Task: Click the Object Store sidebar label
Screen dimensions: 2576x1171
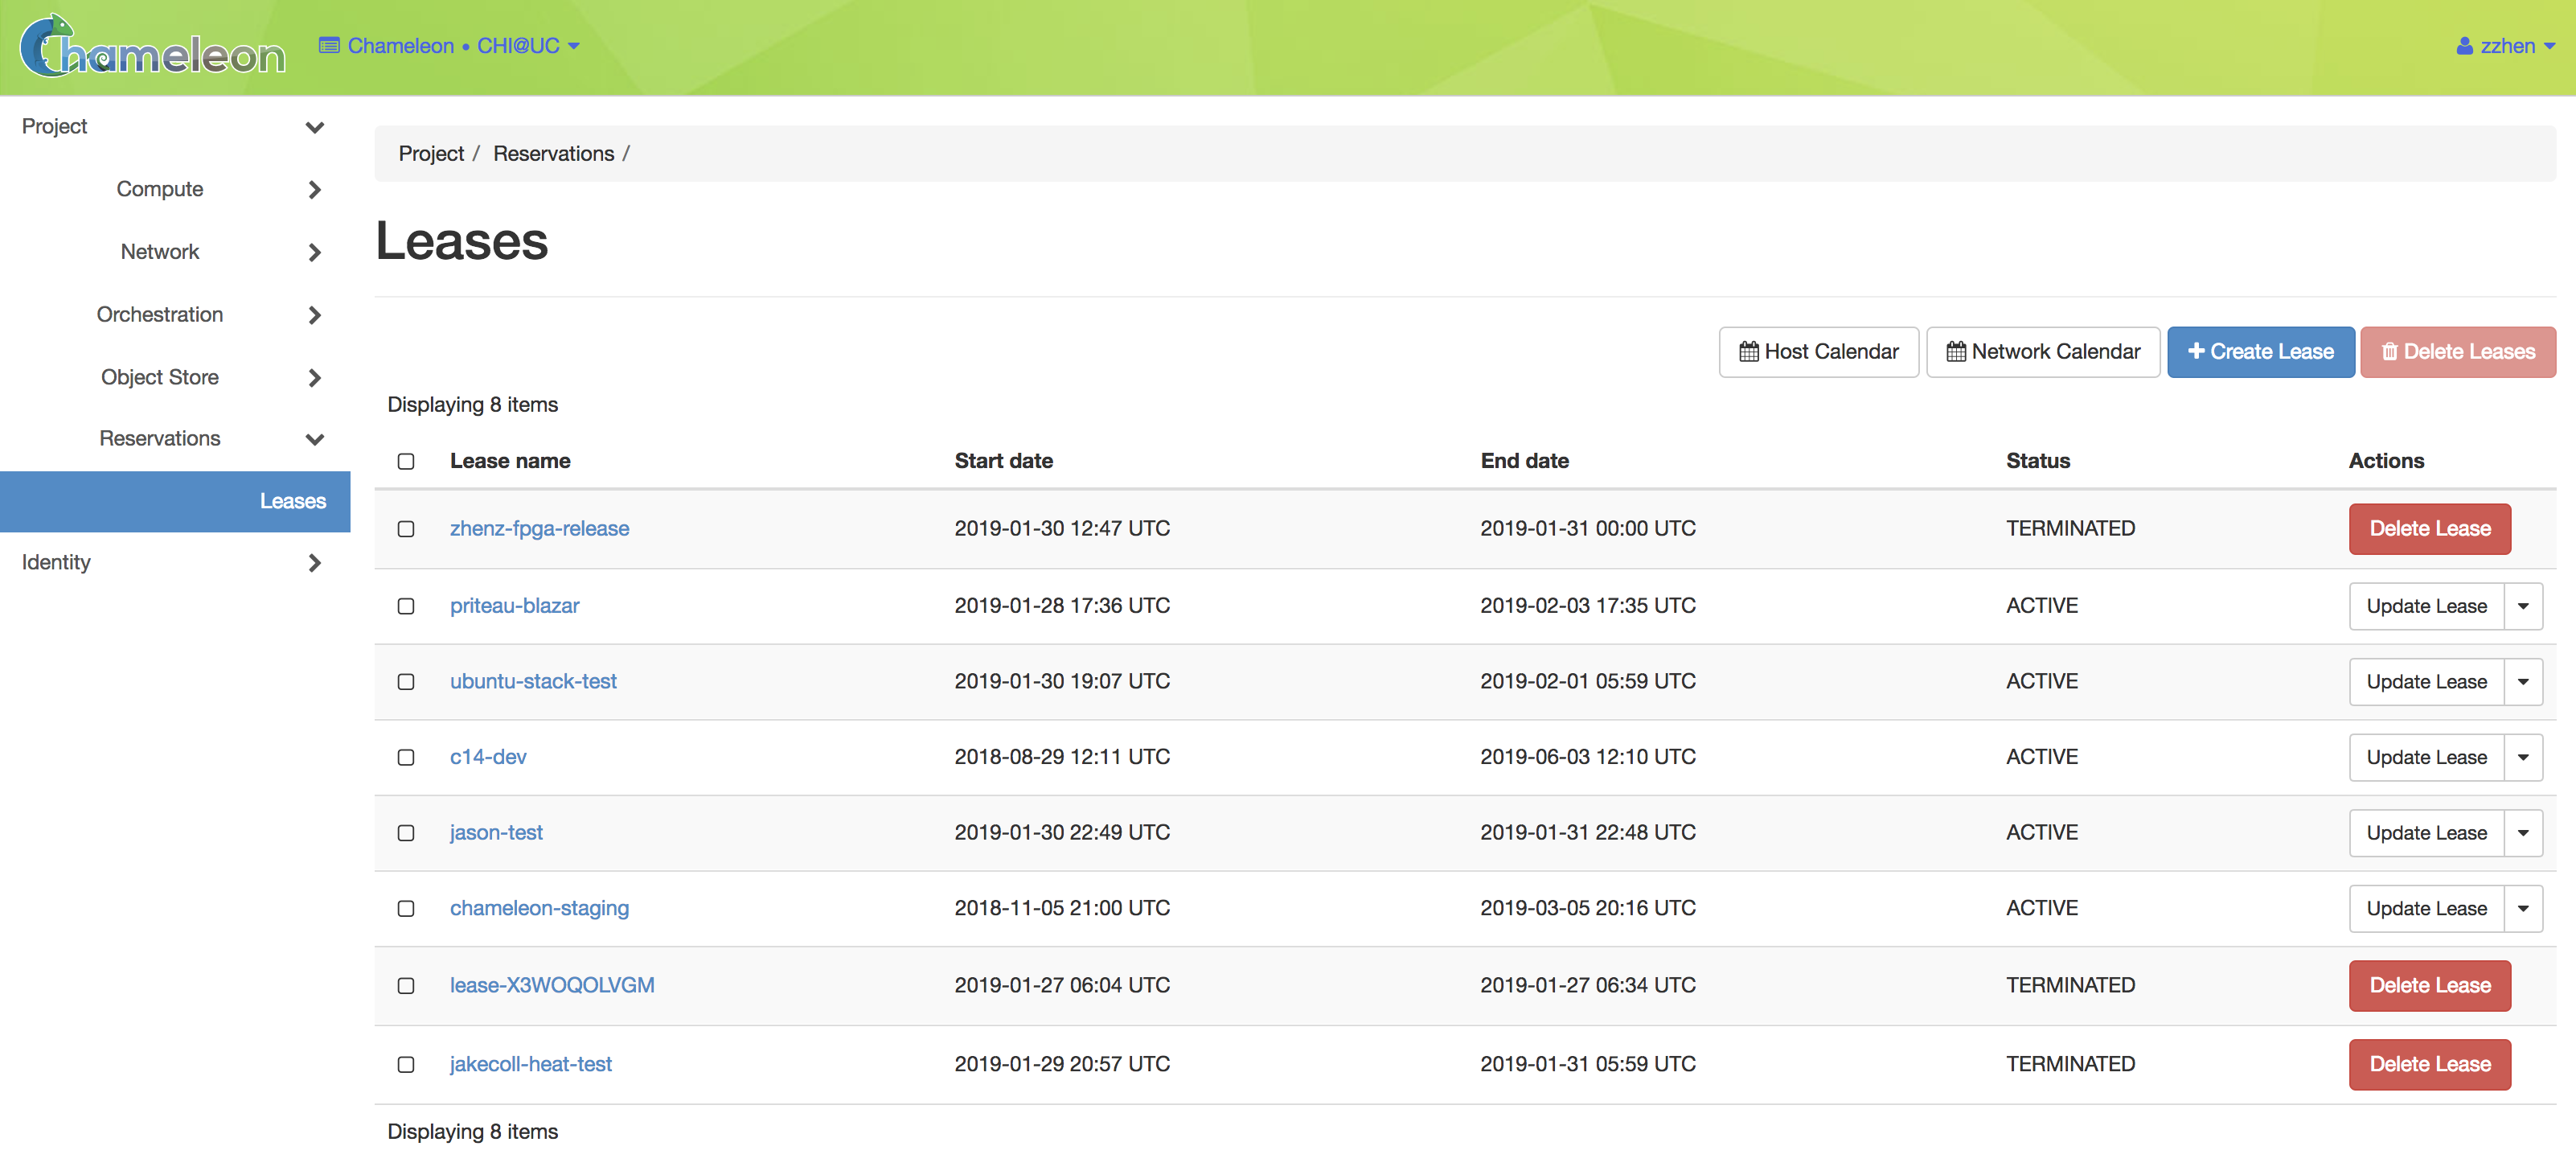Action: point(160,378)
